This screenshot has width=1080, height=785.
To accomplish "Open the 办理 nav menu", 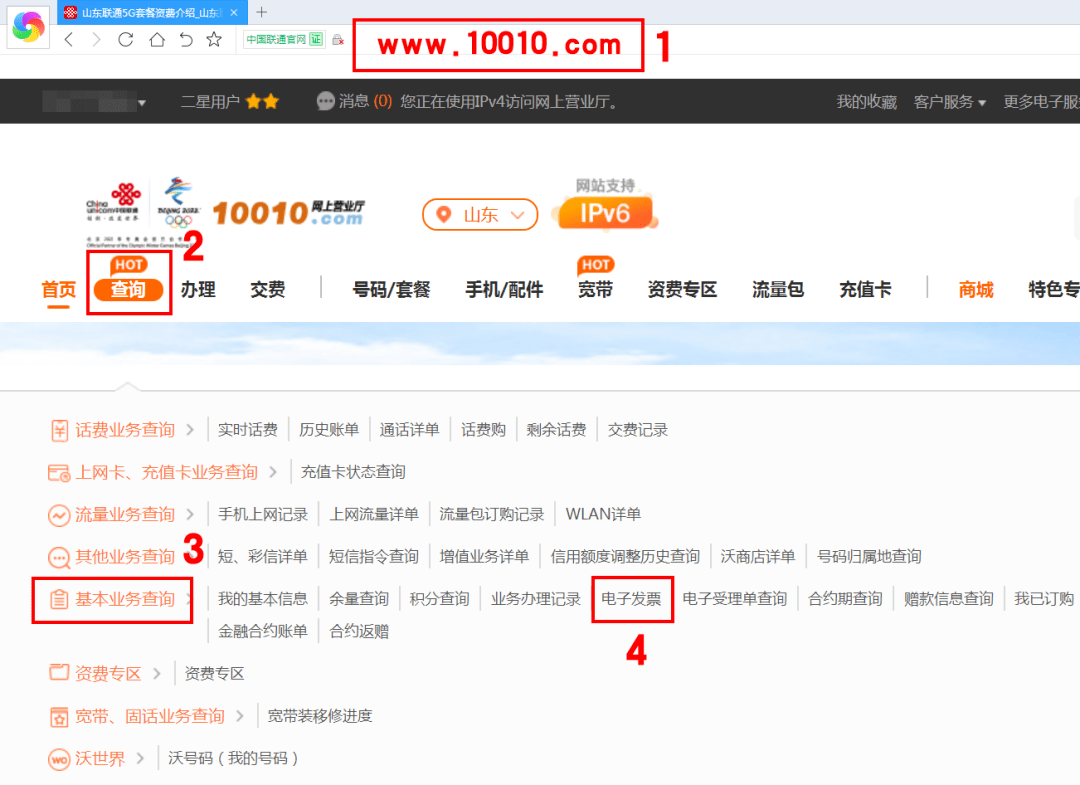I will point(198,289).
